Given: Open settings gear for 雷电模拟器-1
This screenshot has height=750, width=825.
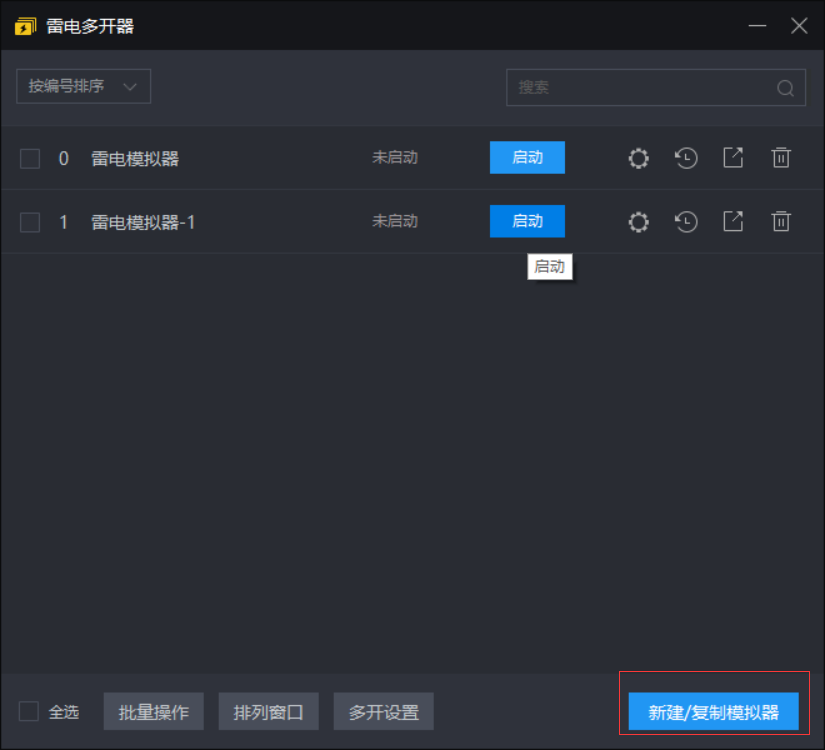Looking at the screenshot, I should point(638,222).
